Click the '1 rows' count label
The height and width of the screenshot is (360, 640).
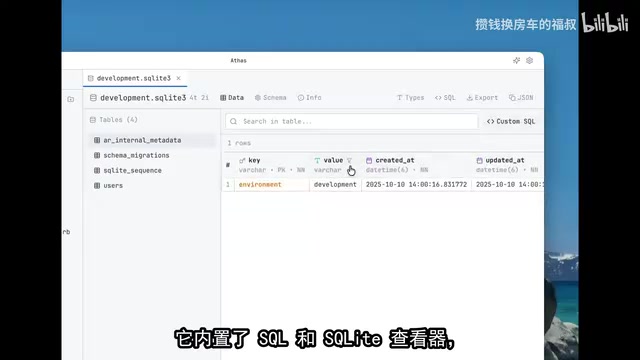[x=239, y=143]
